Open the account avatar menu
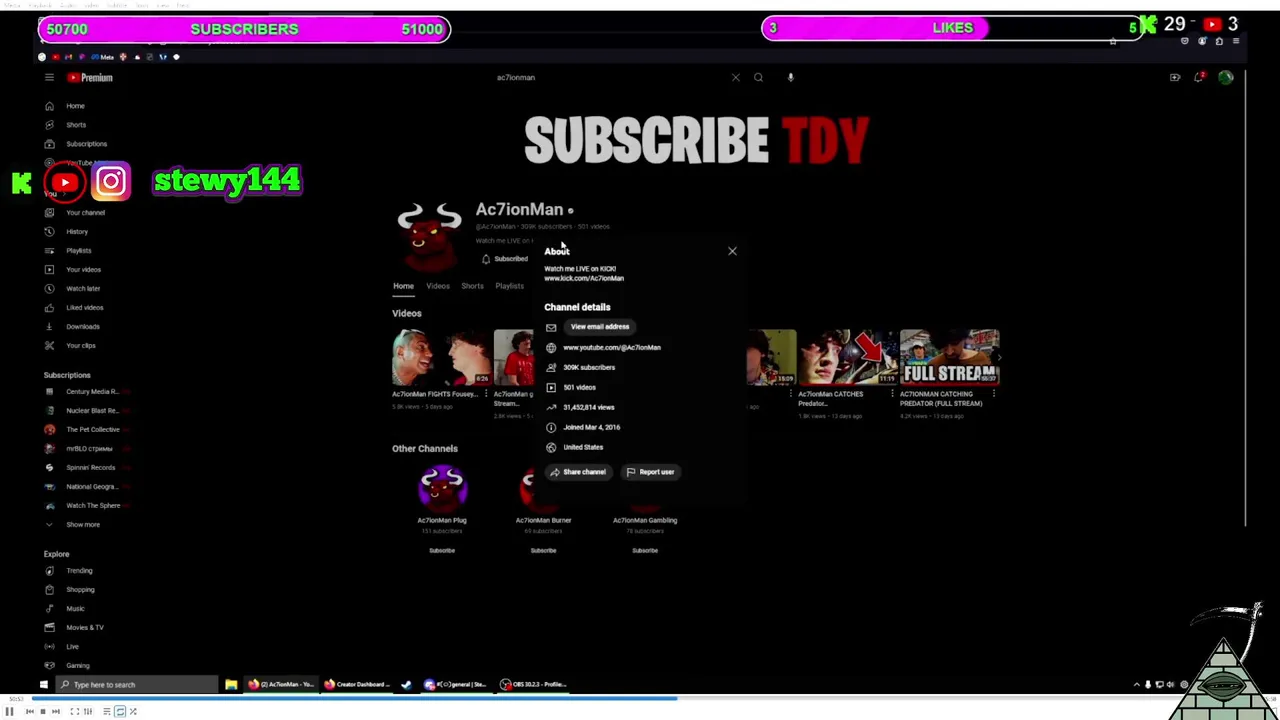 [x=1226, y=77]
